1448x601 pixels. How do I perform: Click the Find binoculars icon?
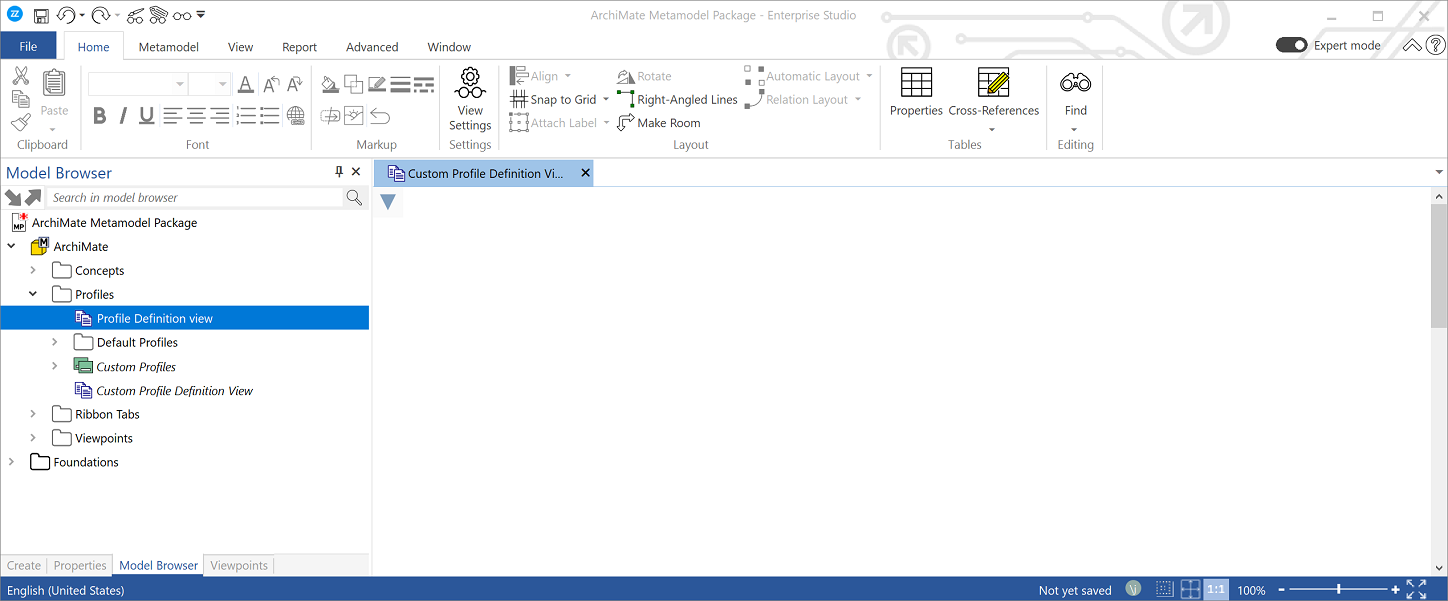[x=1075, y=83]
